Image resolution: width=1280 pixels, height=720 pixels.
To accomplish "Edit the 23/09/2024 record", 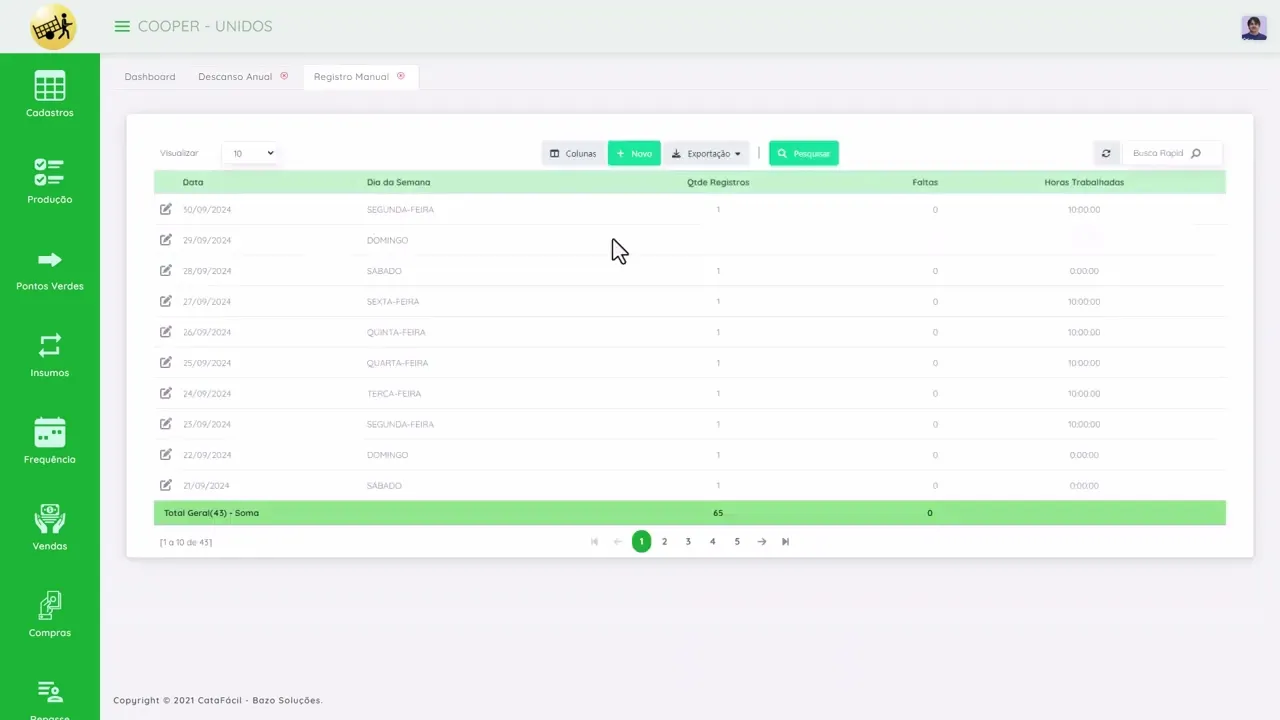I will coord(166,424).
